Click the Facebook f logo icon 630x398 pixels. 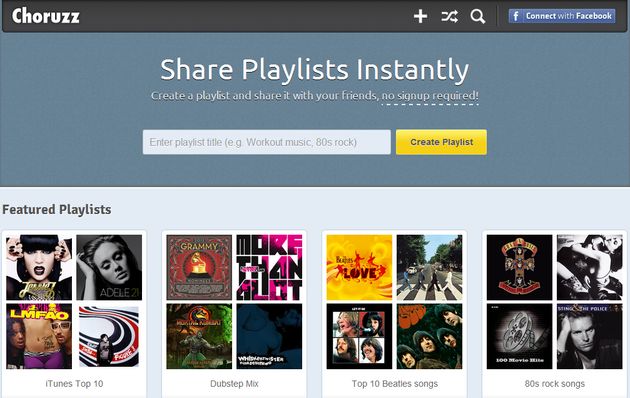pyautogui.click(x=515, y=16)
